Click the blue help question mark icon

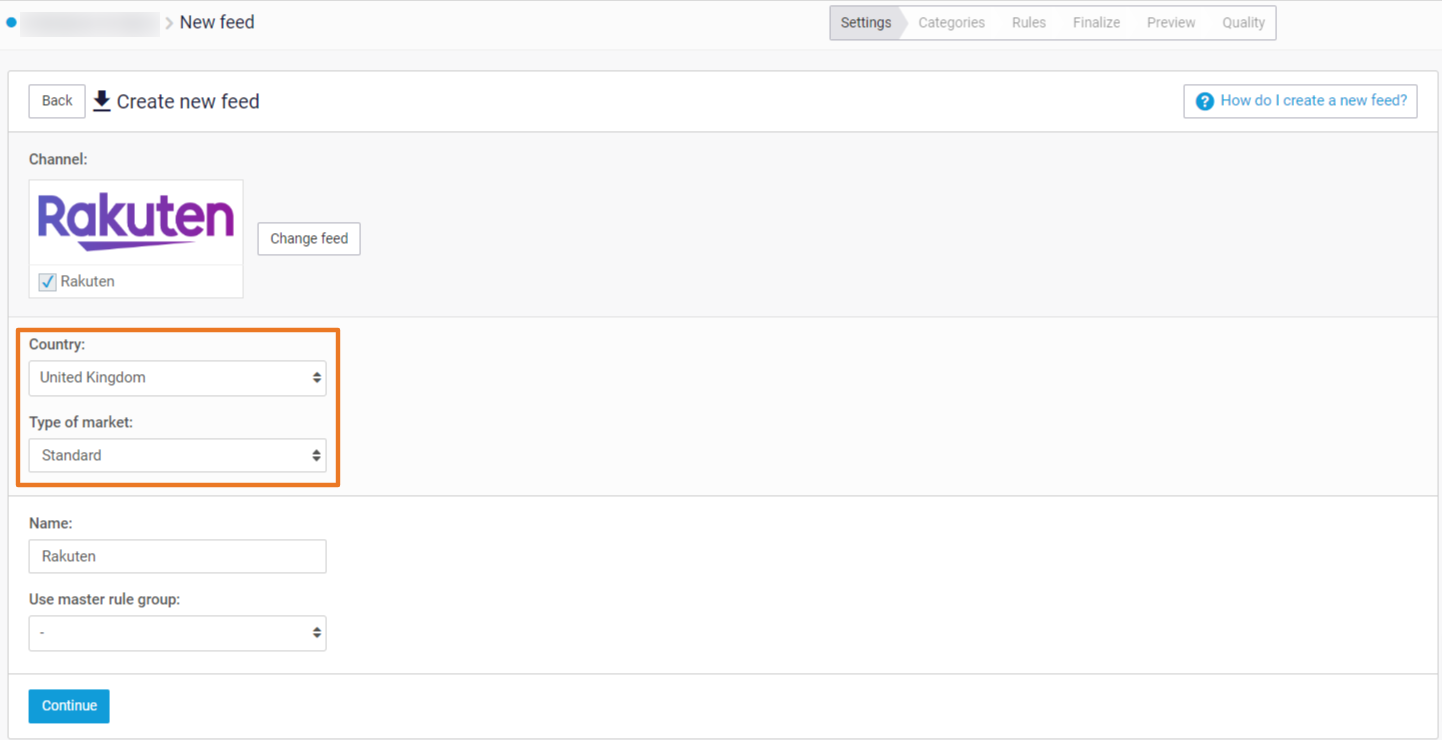click(1204, 101)
